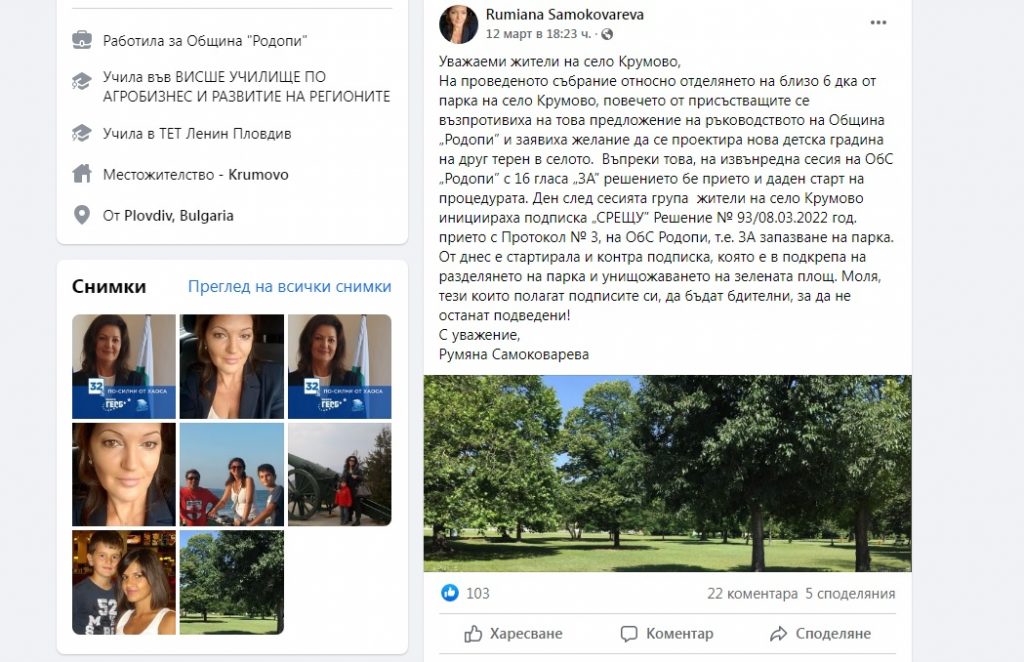Open the beach family photo thumbnail
The width and height of the screenshot is (1024, 662).
[232, 475]
